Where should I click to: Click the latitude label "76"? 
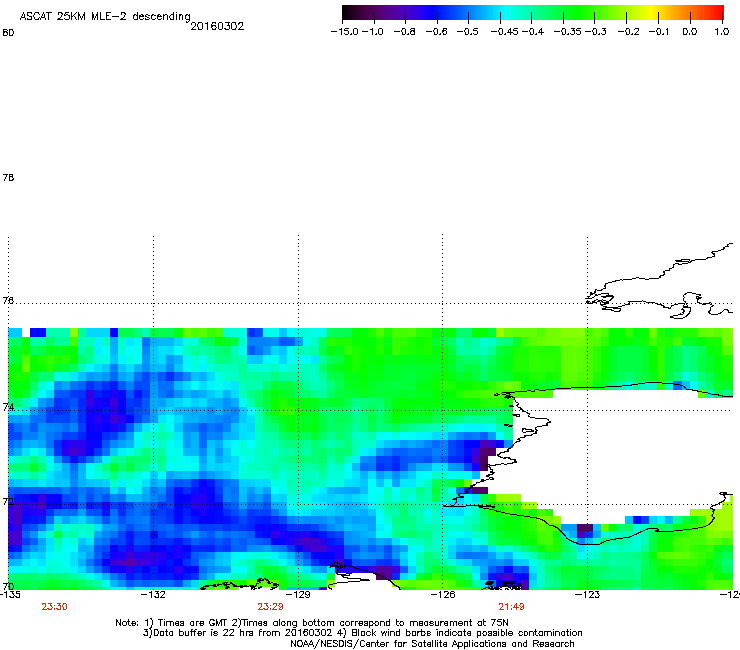[8, 300]
